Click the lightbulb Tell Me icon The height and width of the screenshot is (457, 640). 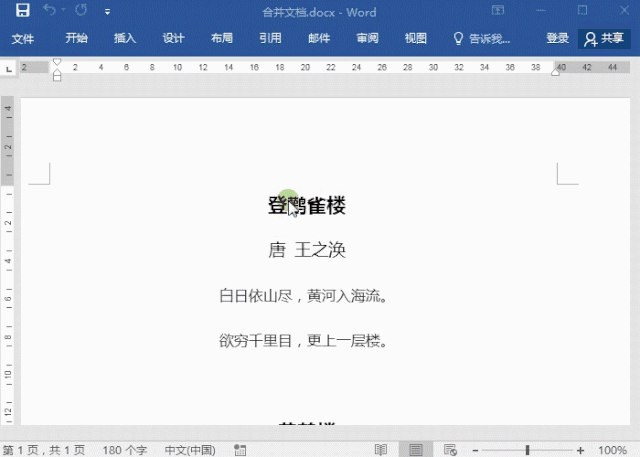tap(458, 39)
